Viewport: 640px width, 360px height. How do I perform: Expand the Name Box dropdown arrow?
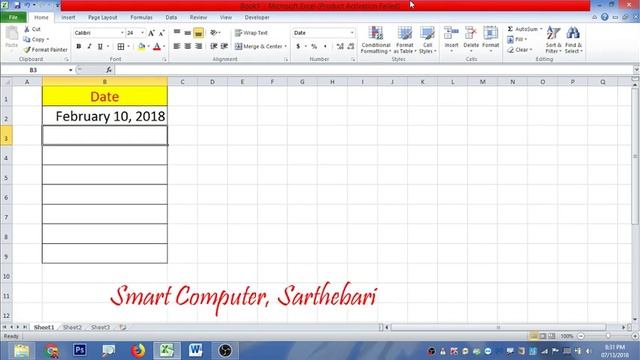70,70
